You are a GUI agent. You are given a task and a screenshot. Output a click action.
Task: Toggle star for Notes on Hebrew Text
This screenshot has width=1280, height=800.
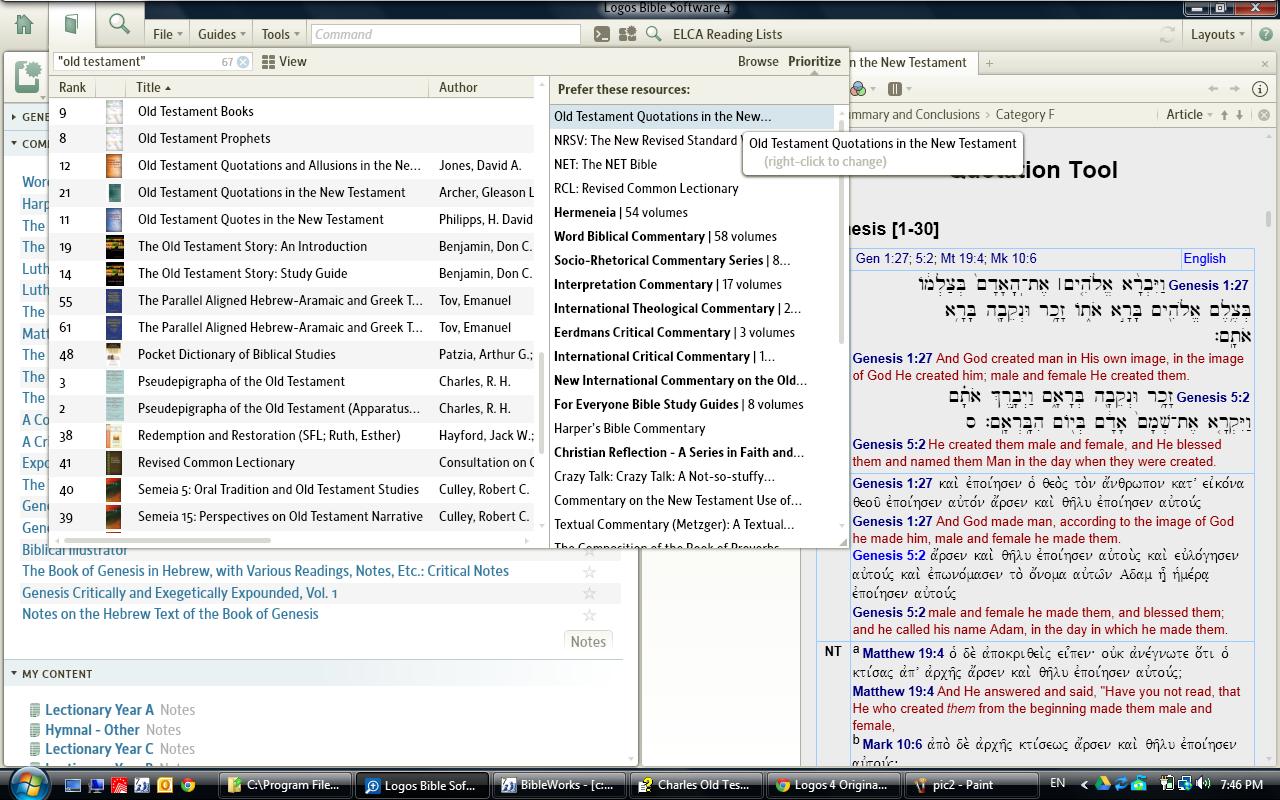[x=589, y=615]
